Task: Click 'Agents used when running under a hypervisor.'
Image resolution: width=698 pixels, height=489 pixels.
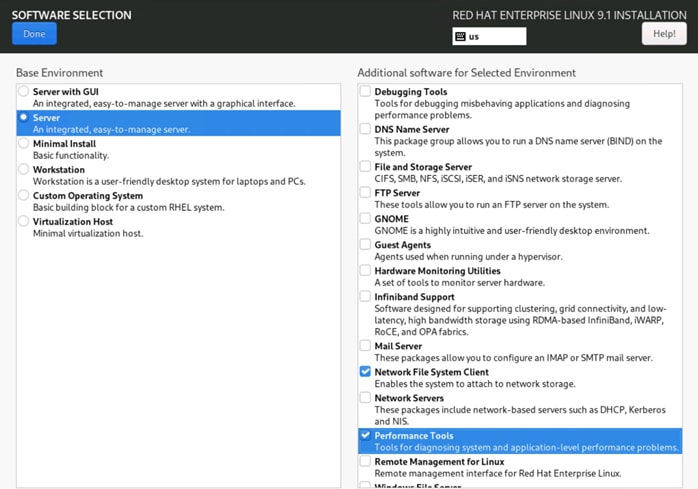Action: tap(468, 257)
